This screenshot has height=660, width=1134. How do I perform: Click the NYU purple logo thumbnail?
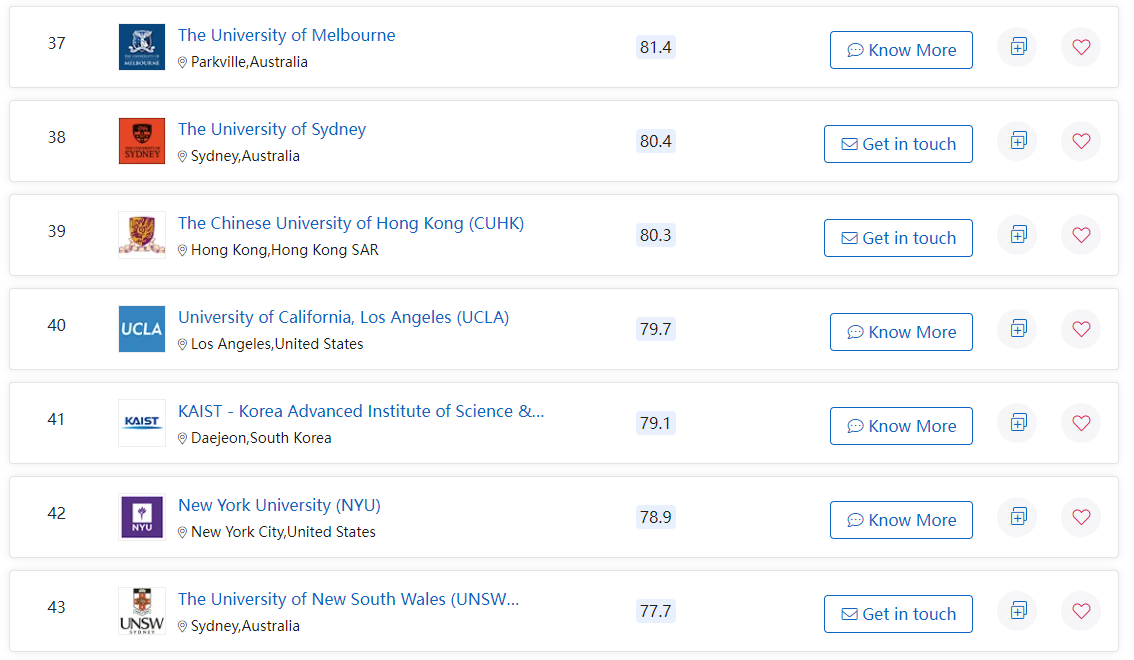coord(141,517)
